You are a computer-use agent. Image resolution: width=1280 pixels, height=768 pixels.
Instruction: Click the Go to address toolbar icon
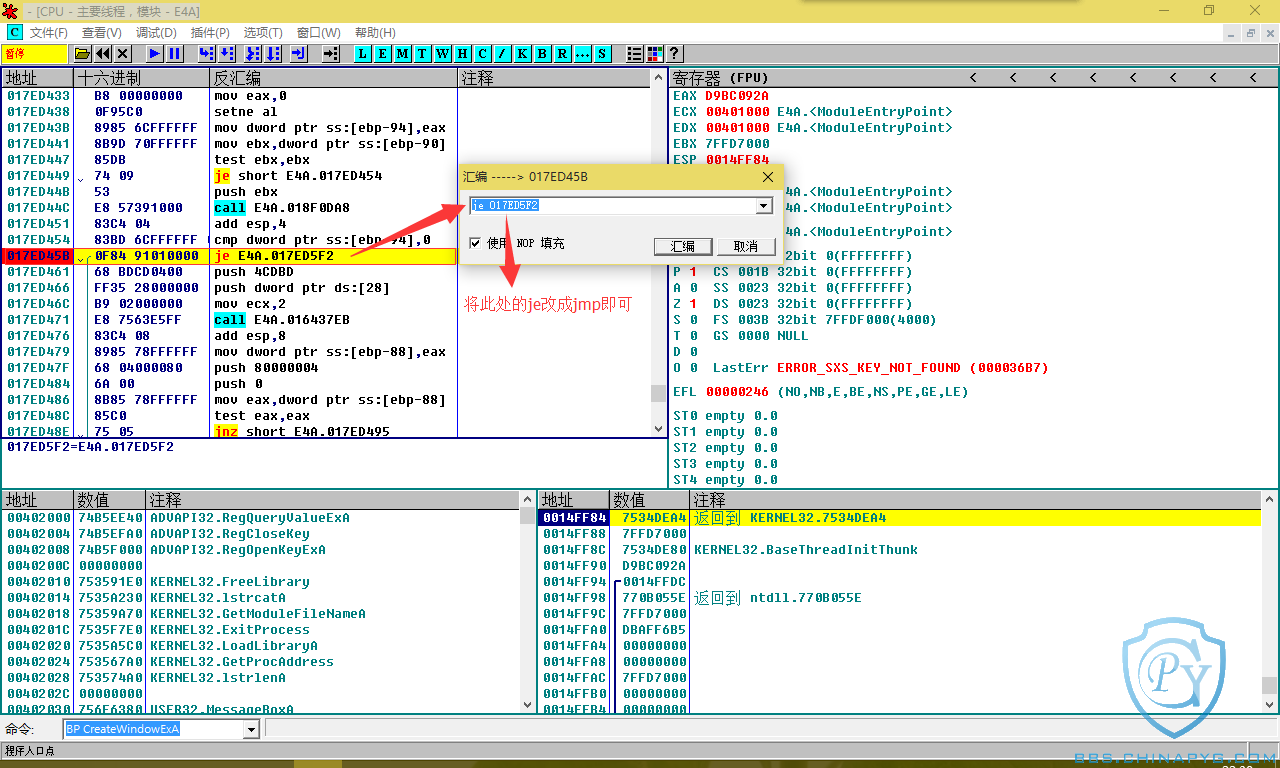coord(331,54)
